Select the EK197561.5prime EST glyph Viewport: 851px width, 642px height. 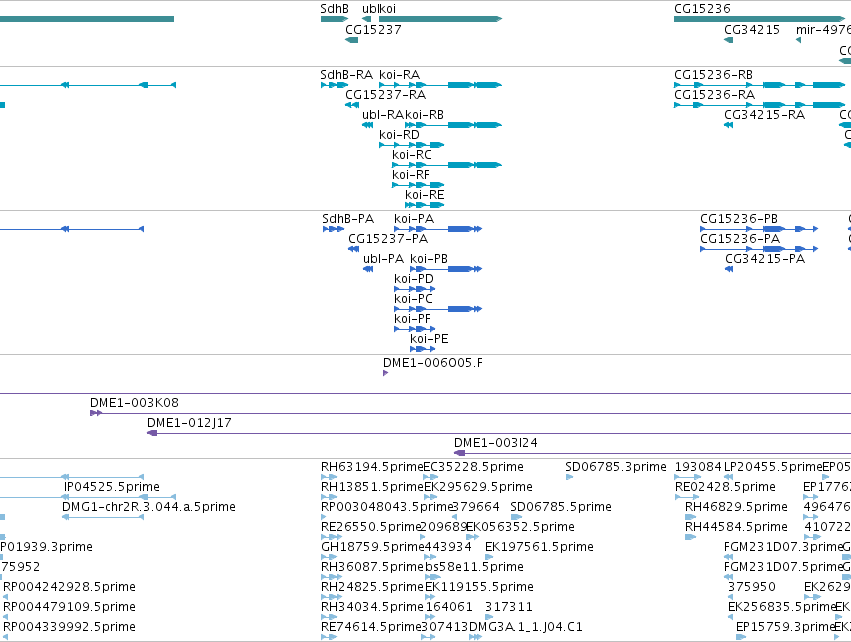tap(489, 557)
